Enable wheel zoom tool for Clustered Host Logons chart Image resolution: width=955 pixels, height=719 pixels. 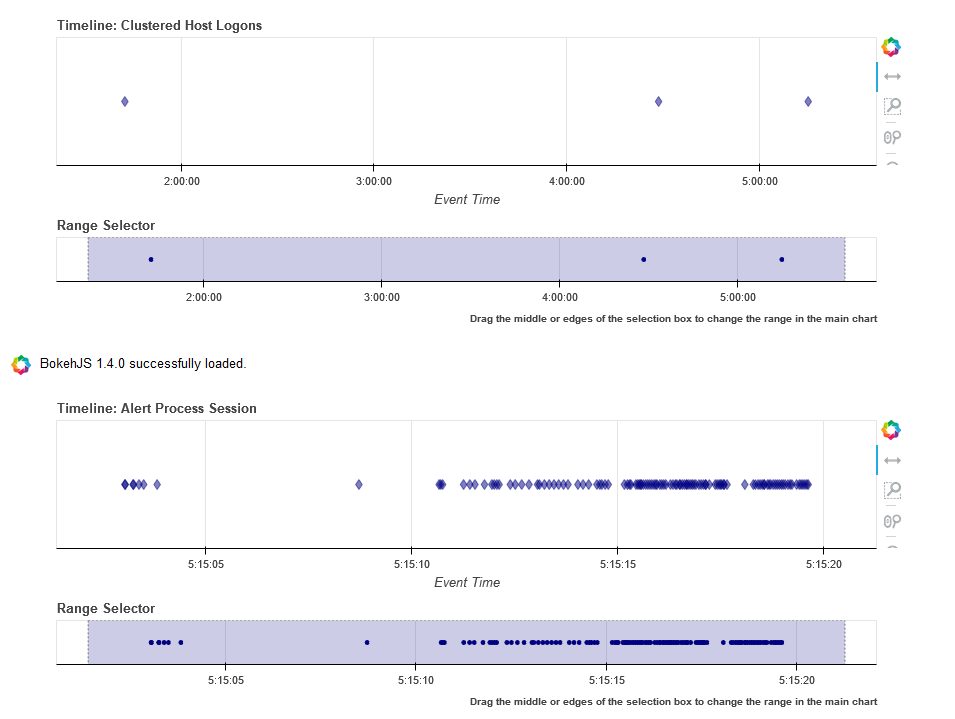point(892,138)
